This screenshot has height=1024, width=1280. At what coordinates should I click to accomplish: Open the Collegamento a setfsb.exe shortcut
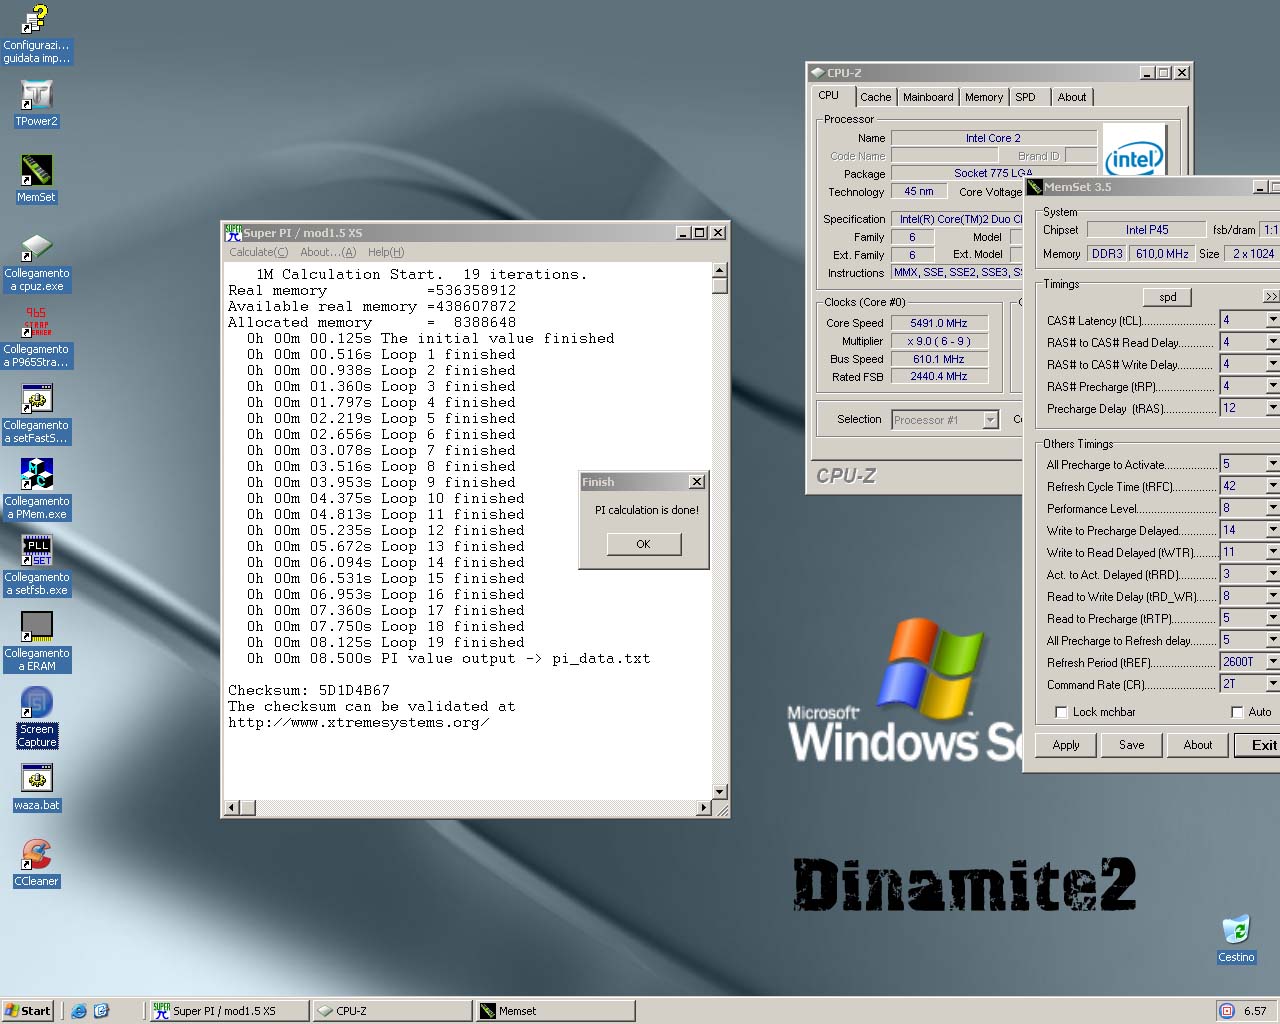pyautogui.click(x=36, y=567)
